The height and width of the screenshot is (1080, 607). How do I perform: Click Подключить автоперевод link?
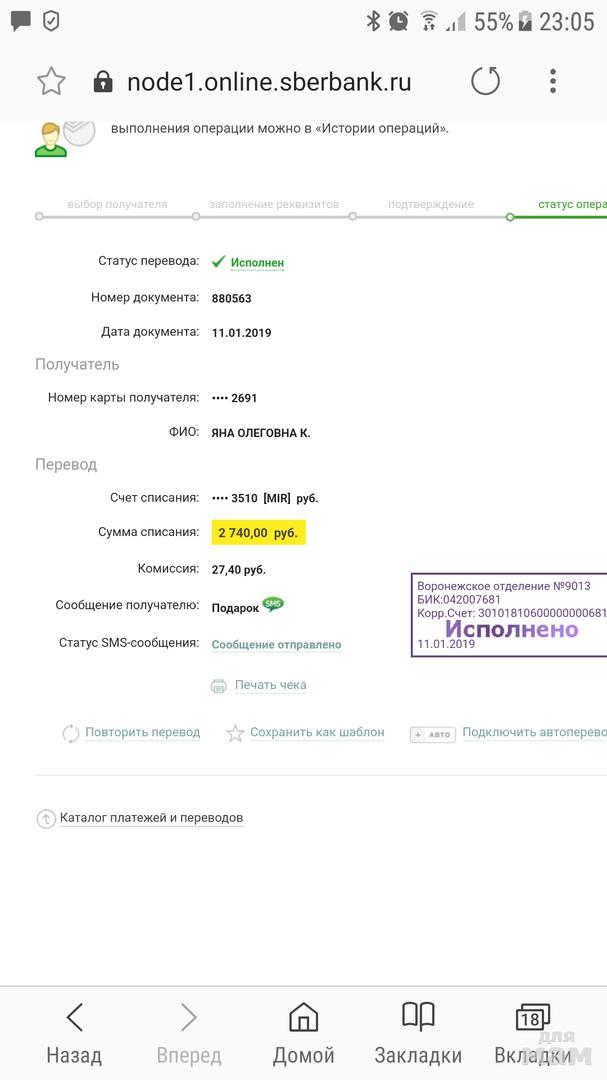pos(533,732)
